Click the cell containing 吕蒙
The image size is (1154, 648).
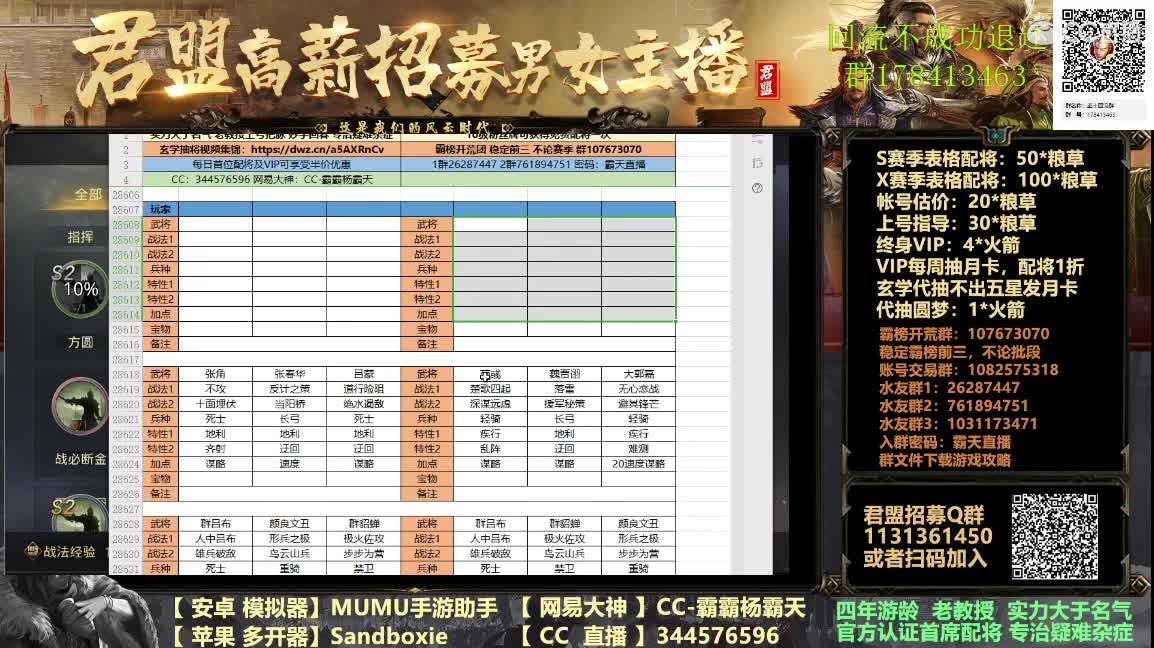(x=364, y=374)
